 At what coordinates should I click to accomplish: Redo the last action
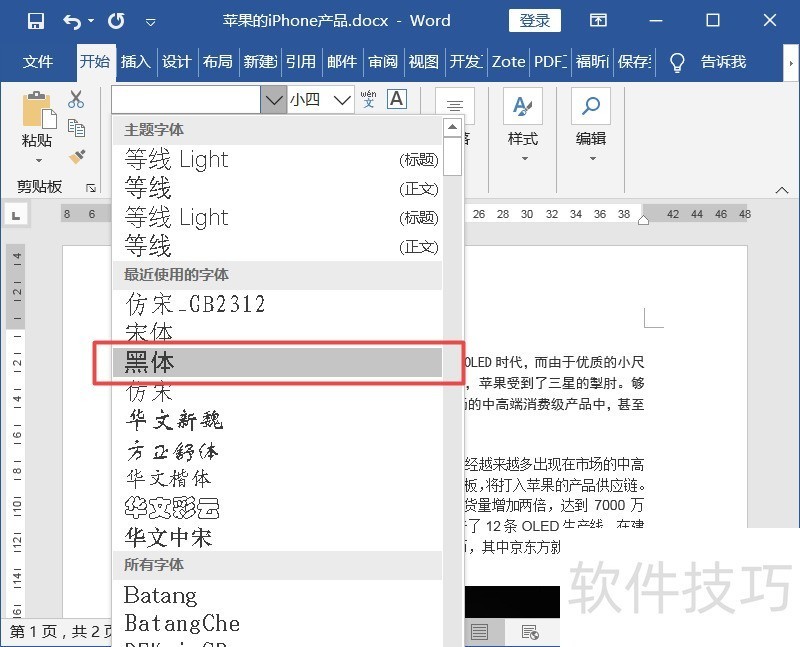[x=116, y=21]
